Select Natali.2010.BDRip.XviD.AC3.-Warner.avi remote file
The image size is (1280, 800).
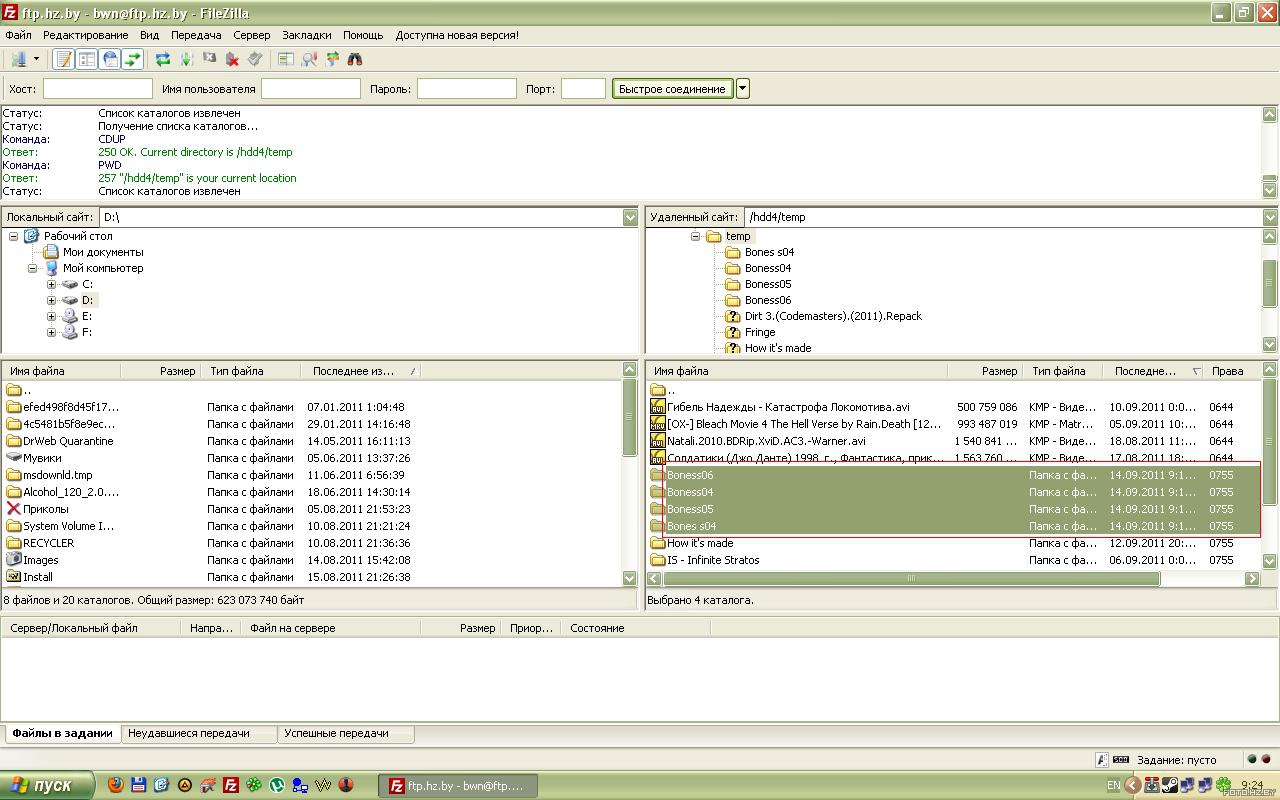click(766, 441)
